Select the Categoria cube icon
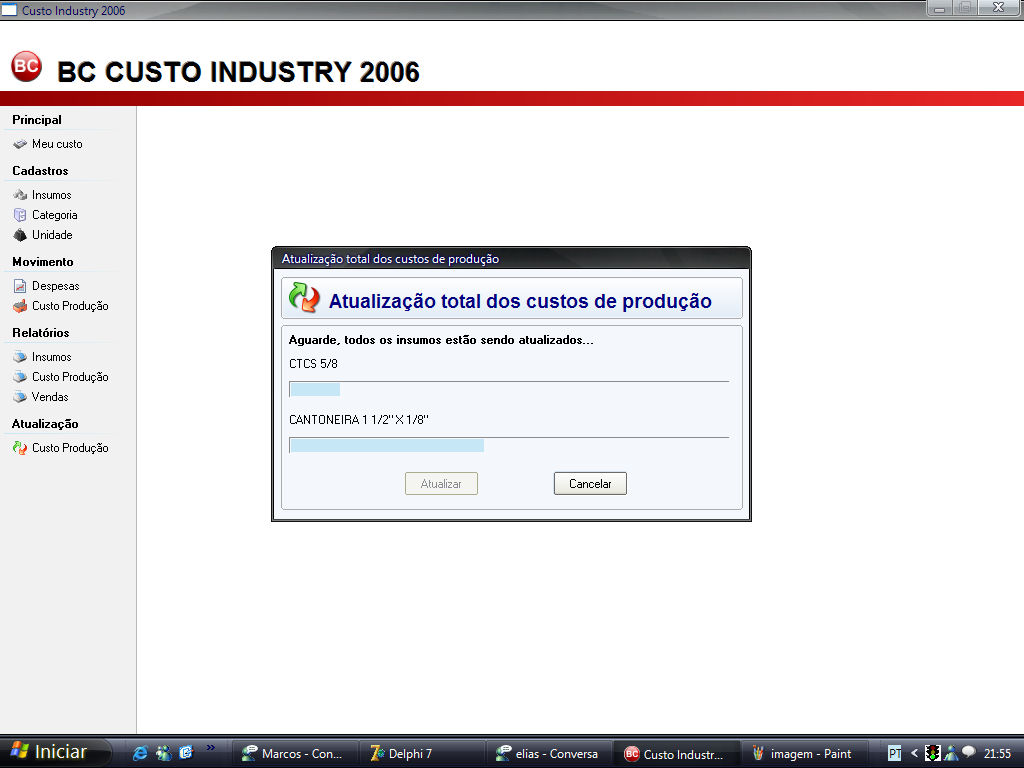Image resolution: width=1024 pixels, height=768 pixels. 20,215
